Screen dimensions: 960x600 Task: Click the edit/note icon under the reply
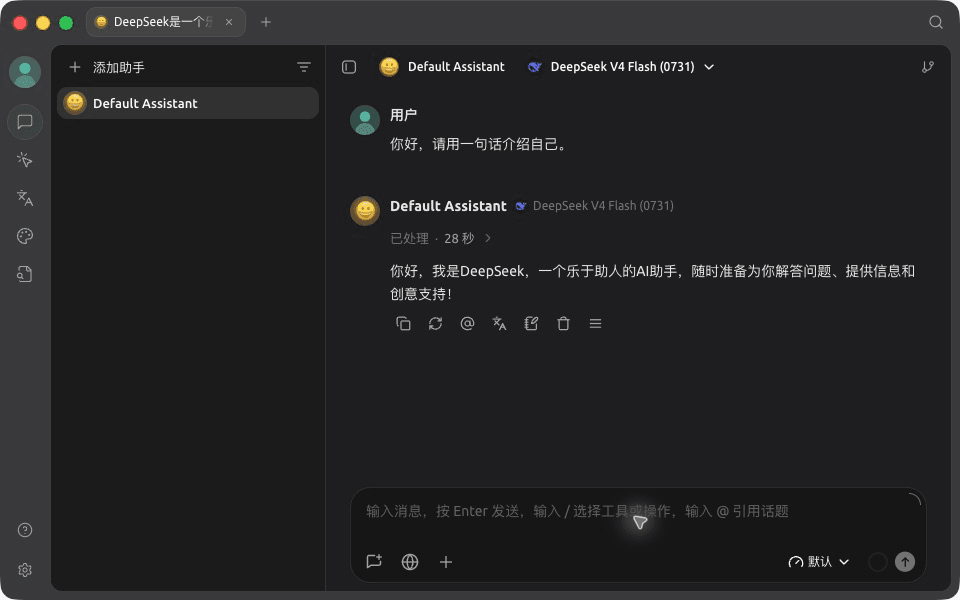[531, 323]
